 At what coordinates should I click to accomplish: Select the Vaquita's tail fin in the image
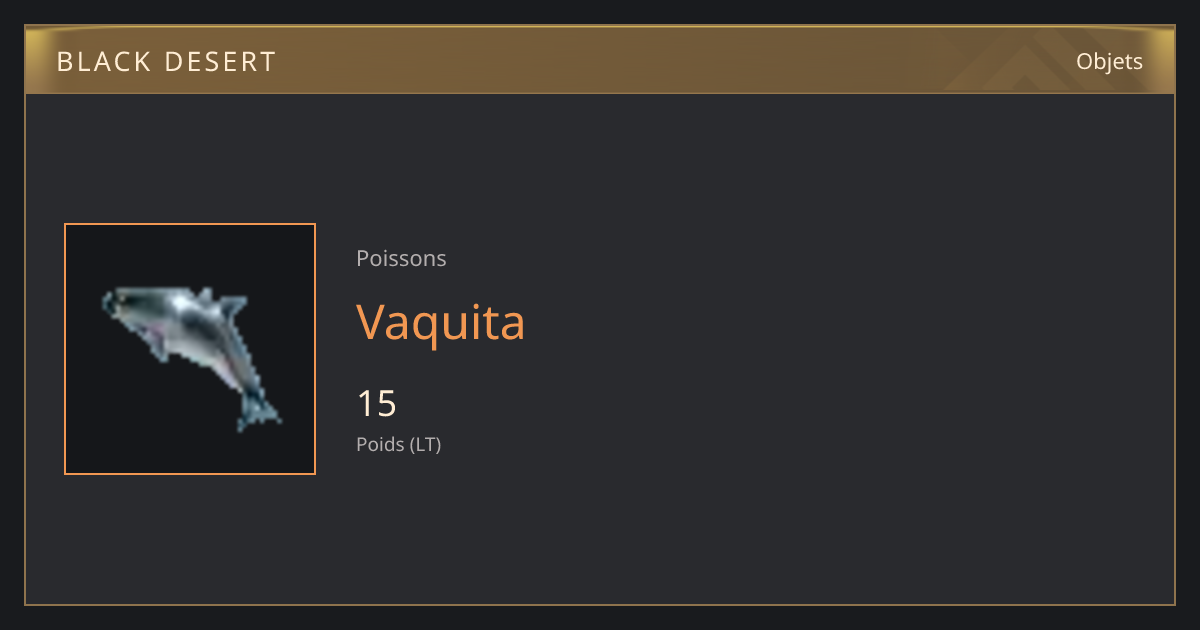click(x=258, y=411)
